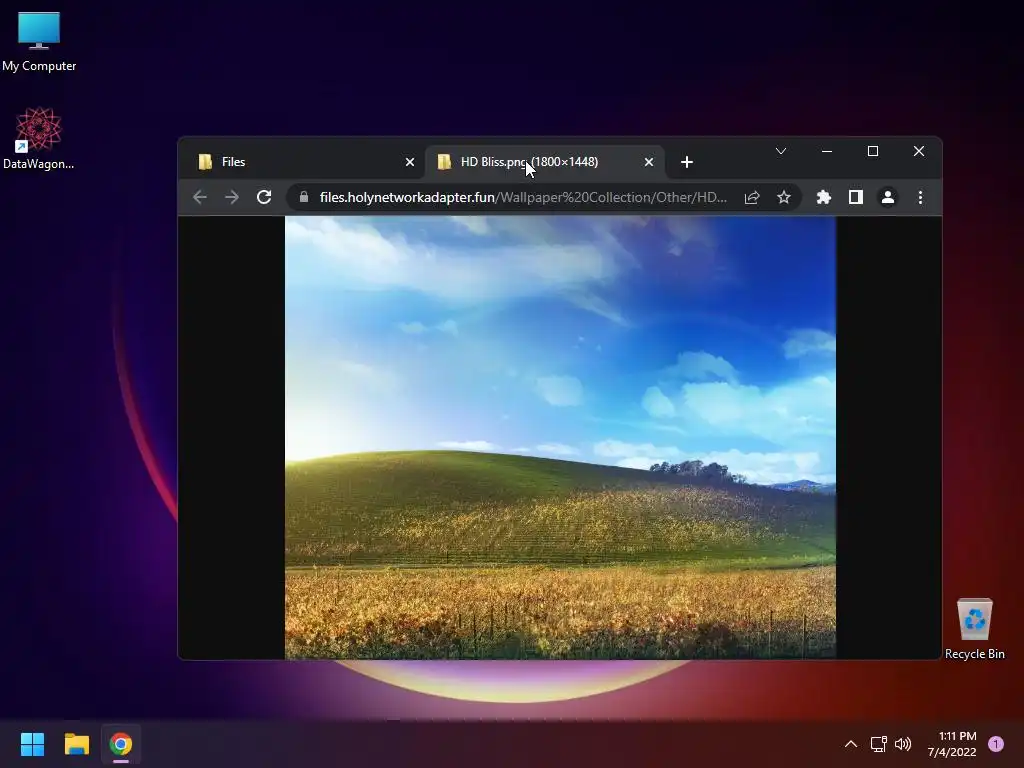Close the HD Bliss.png tab
Screen dimensions: 1024x768
click(x=648, y=162)
